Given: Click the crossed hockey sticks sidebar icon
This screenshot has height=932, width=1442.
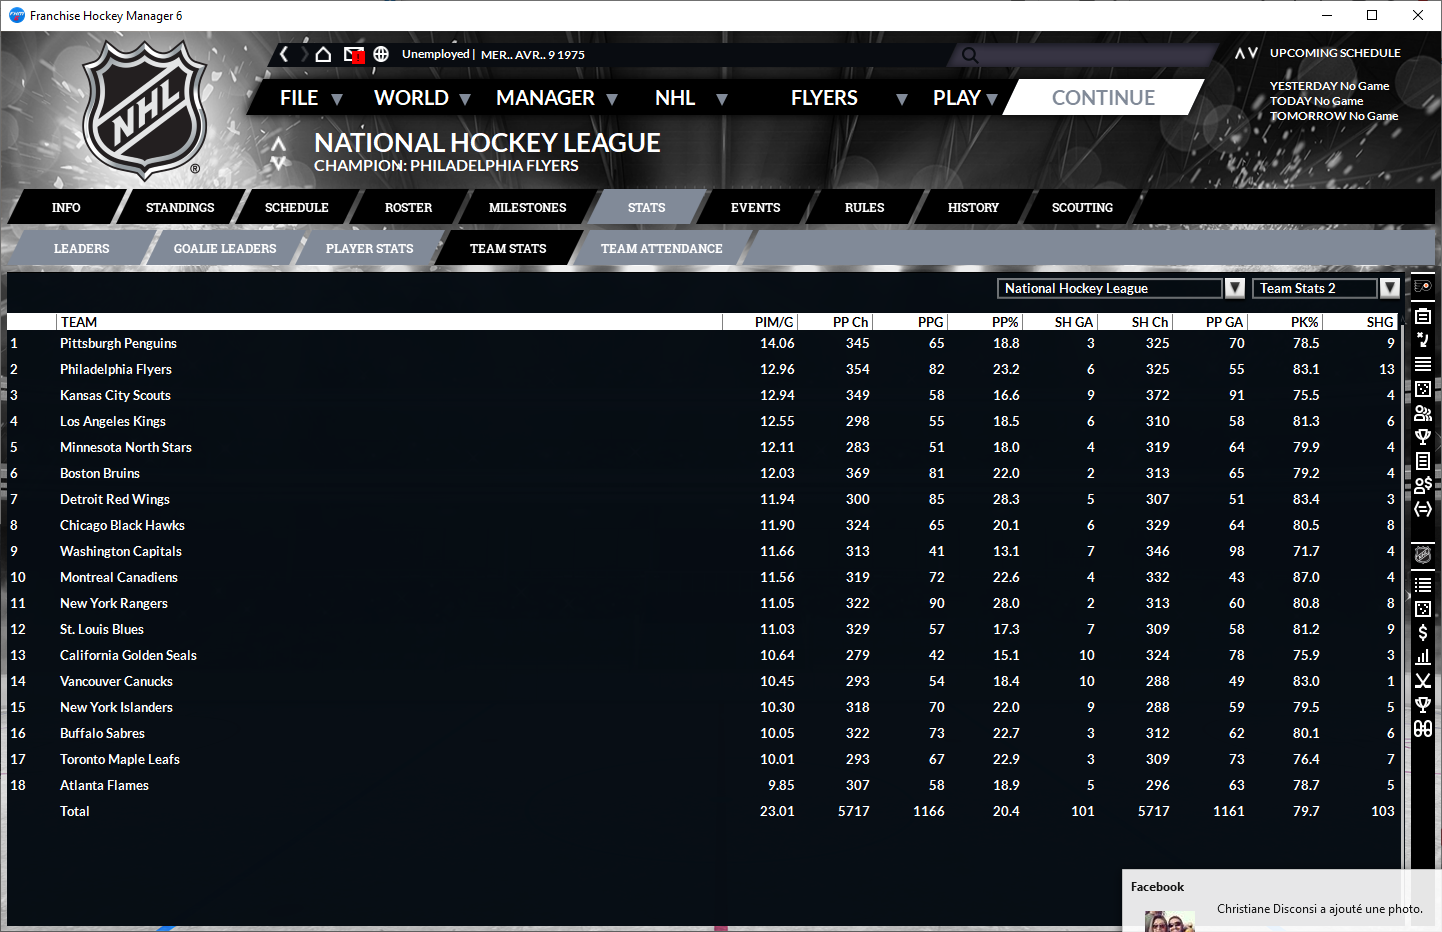Looking at the screenshot, I should point(1423,681).
